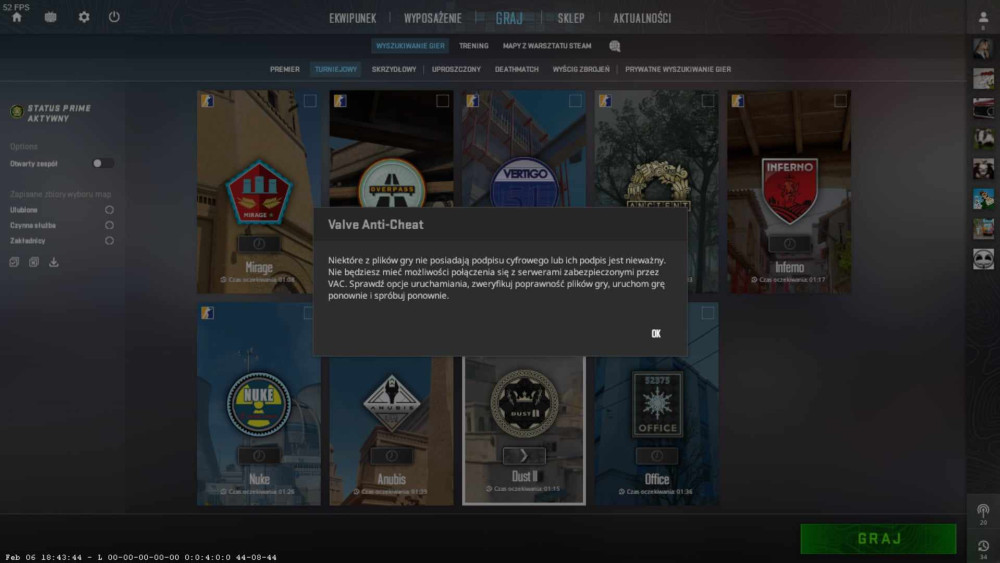This screenshot has width=1000, height=563.
Task: Select the Office map card
Action: click(656, 431)
